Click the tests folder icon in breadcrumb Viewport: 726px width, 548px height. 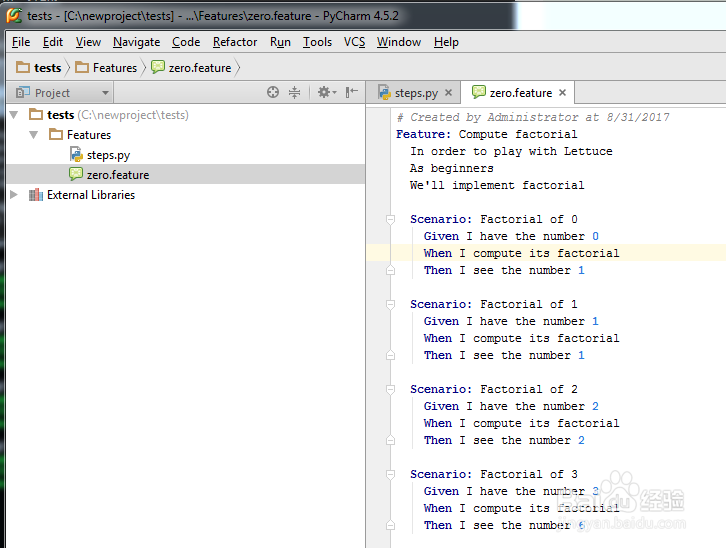pyautogui.click(x=23, y=67)
